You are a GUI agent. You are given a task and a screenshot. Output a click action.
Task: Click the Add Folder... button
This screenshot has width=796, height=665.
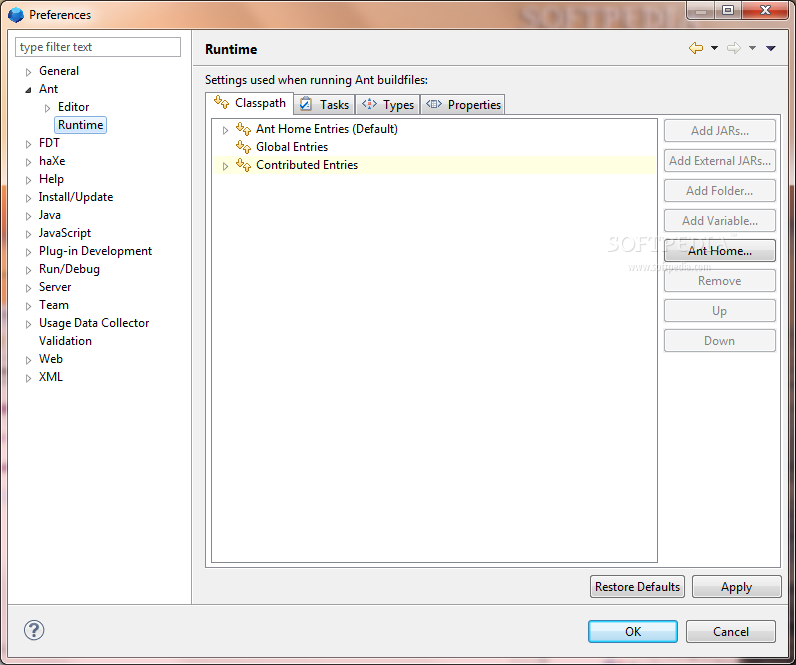[719, 191]
